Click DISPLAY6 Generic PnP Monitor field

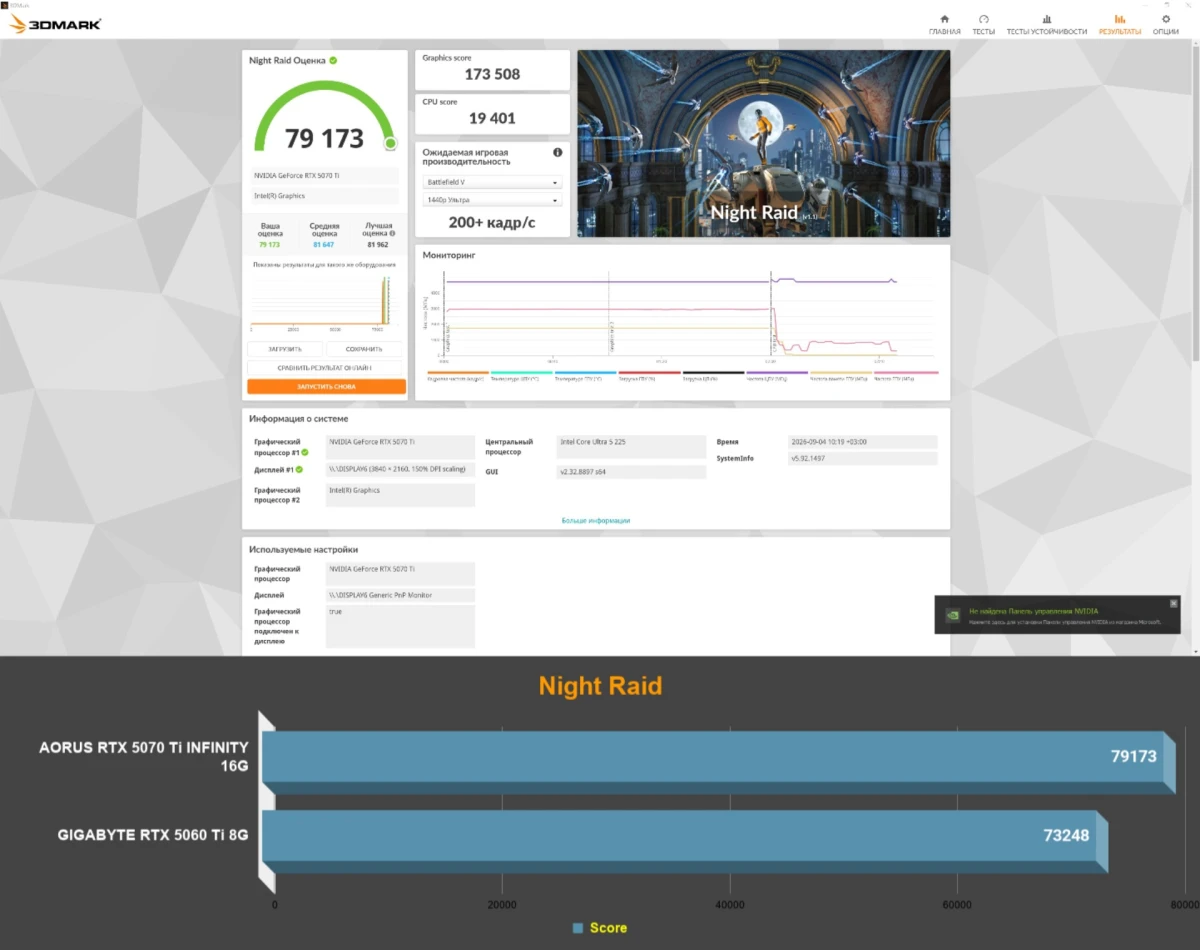400,595
